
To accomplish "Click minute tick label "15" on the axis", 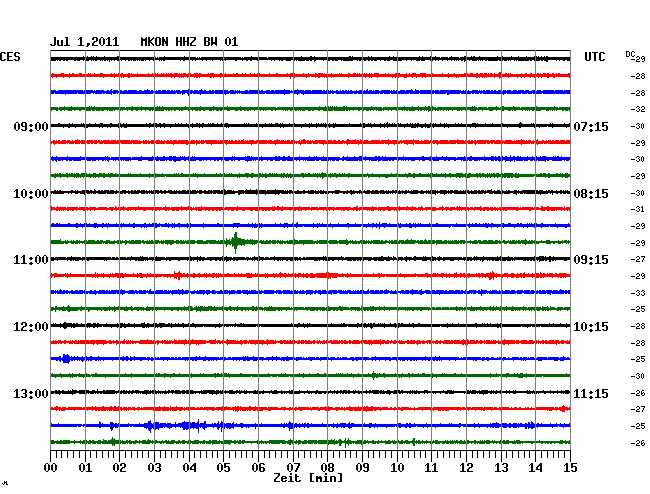I will (570, 467).
